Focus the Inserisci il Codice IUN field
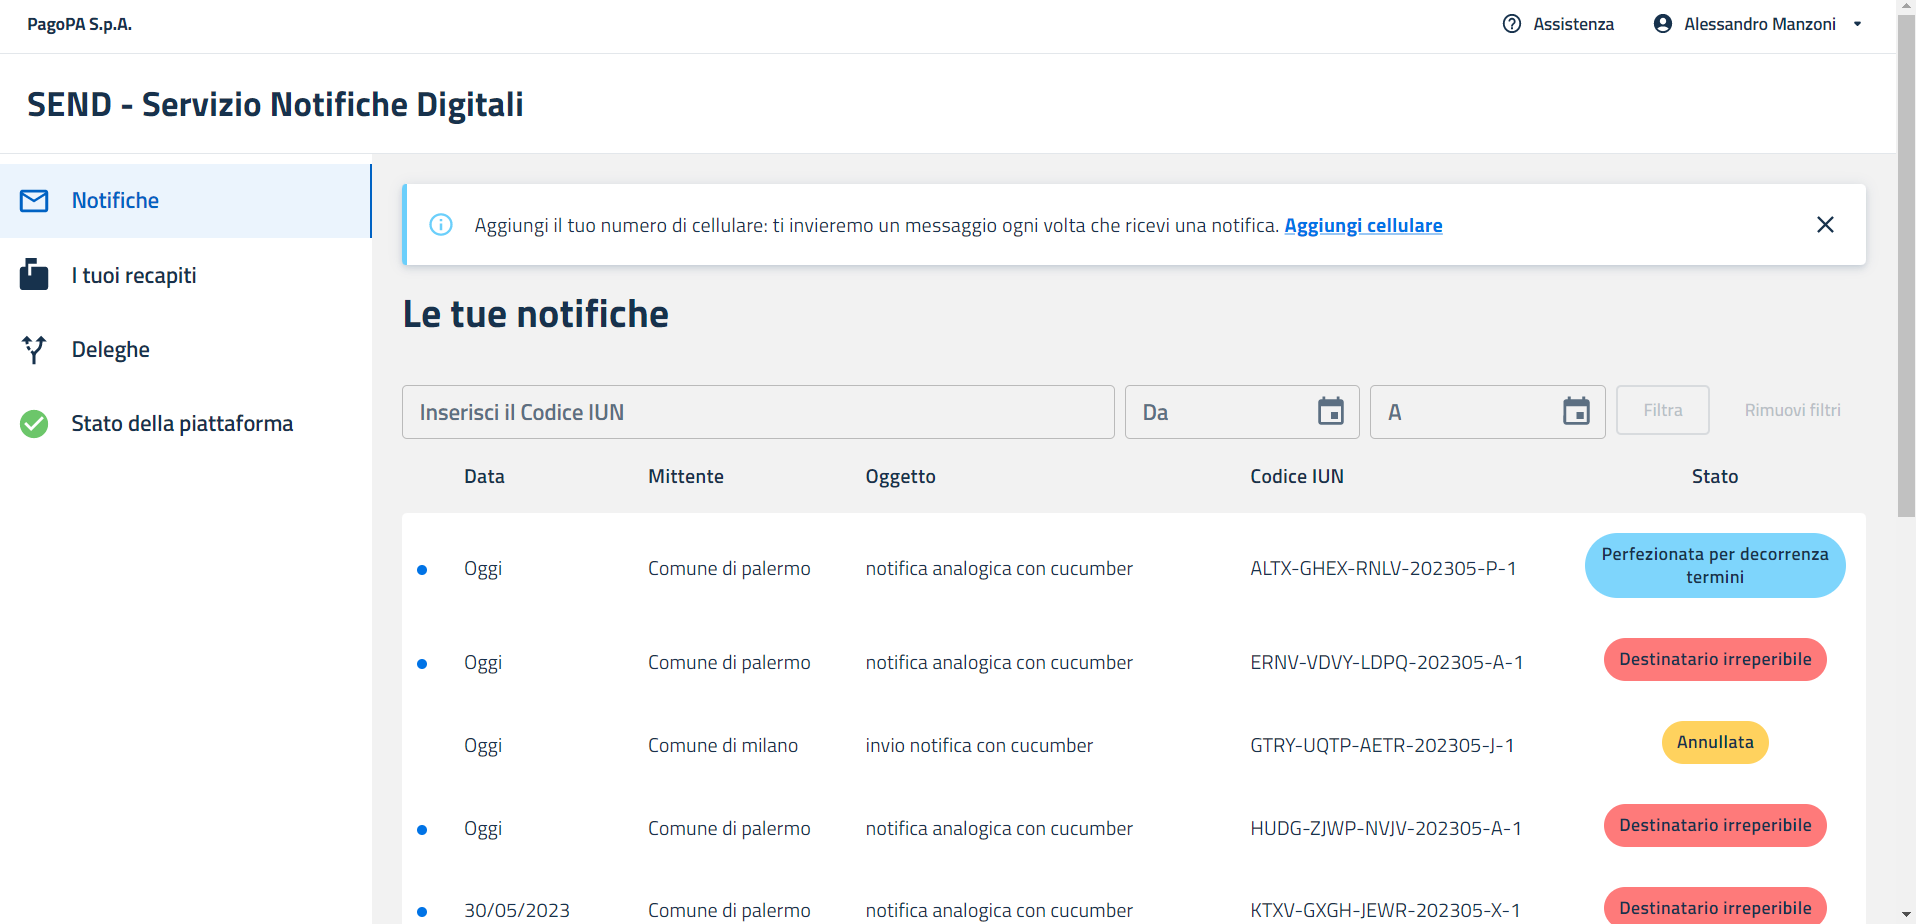This screenshot has height=924, width=1916. pos(757,412)
